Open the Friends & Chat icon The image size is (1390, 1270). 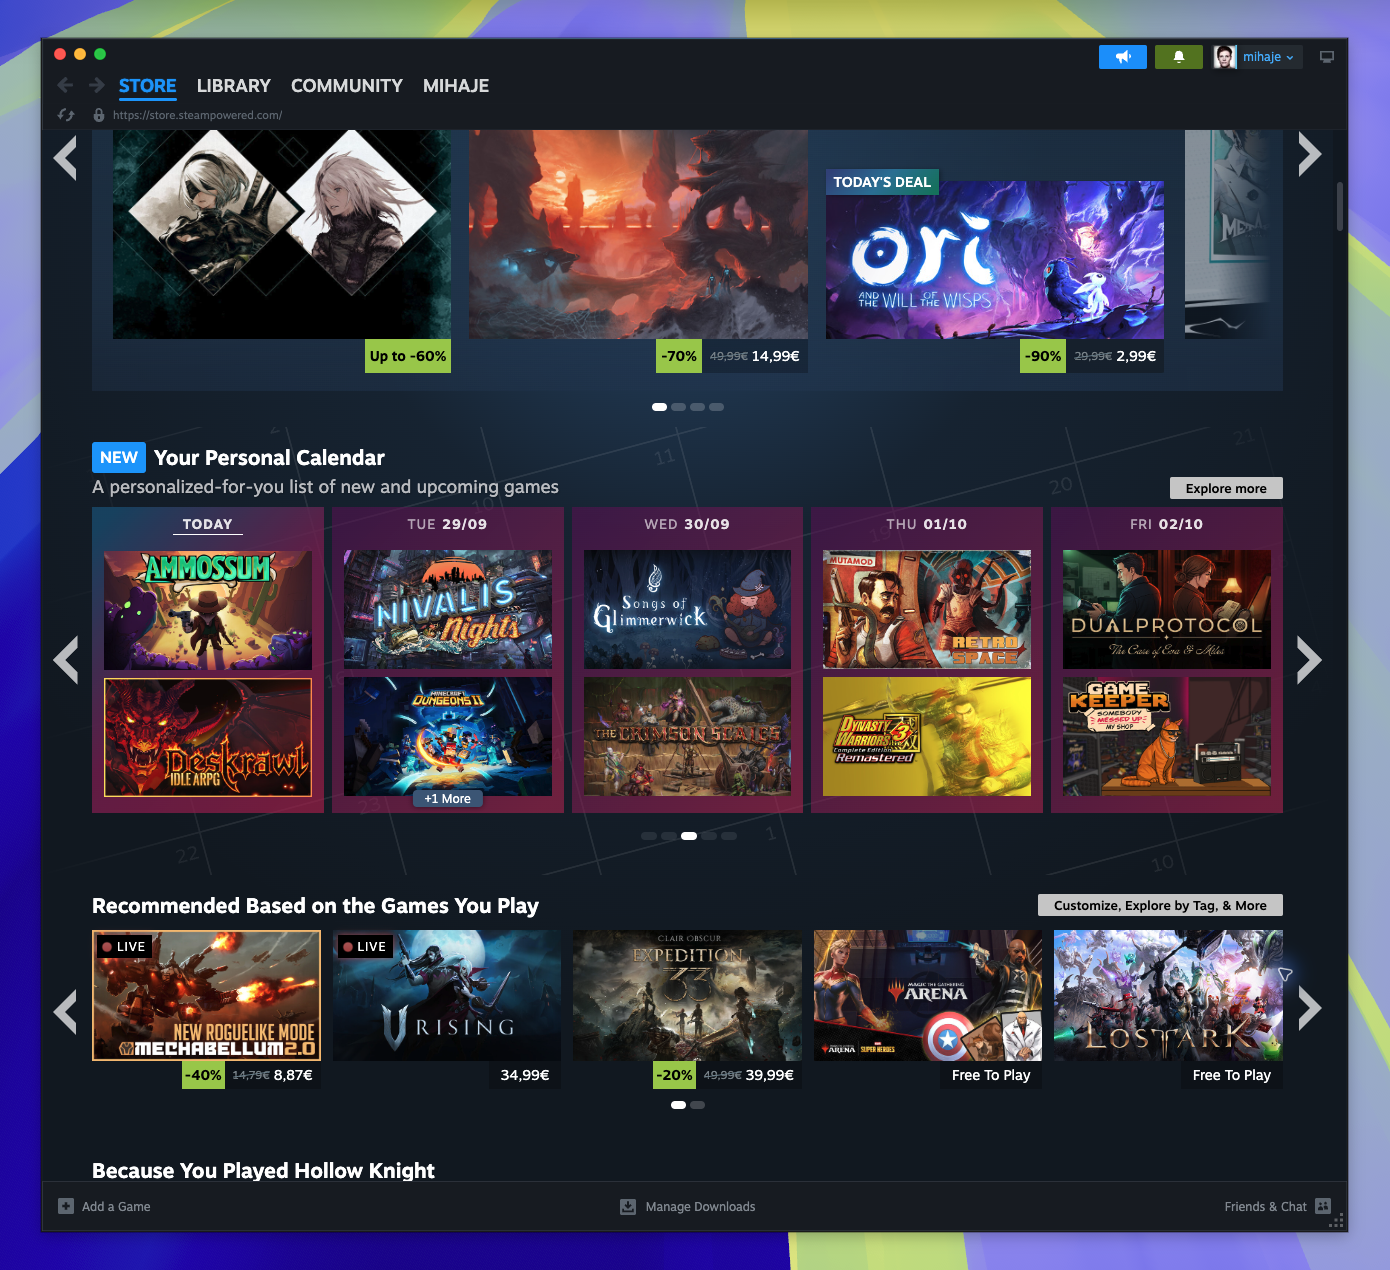(1323, 1206)
